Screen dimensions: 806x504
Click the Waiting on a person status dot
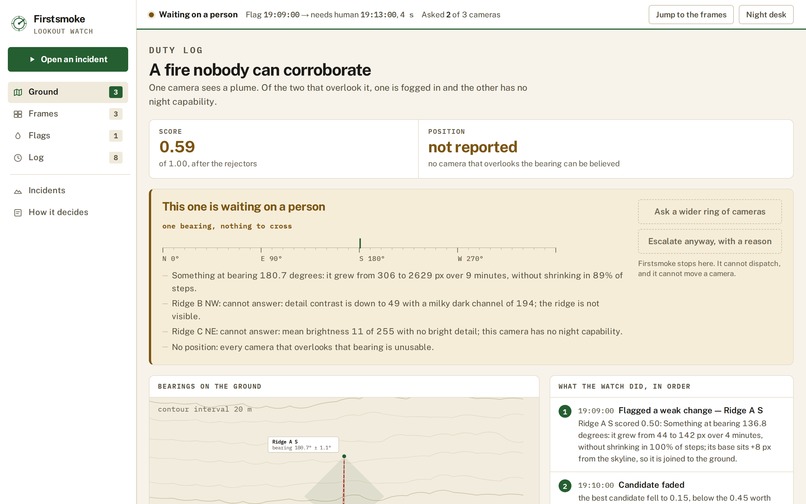(151, 15)
